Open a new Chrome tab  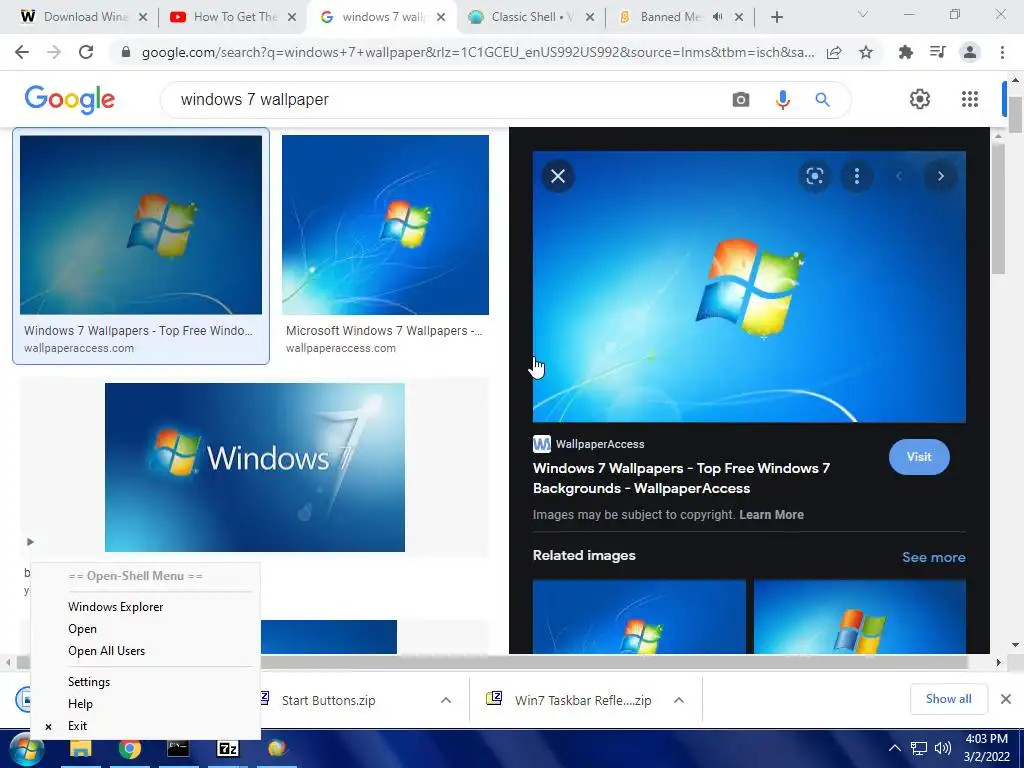776,17
